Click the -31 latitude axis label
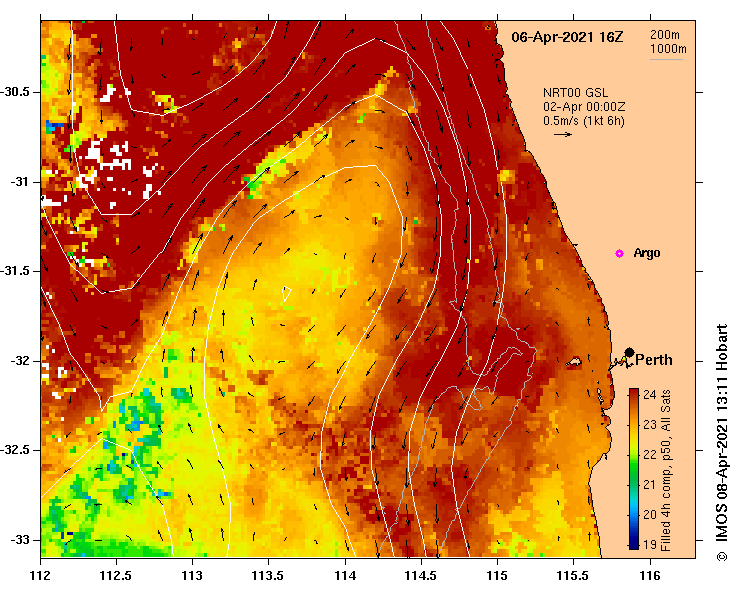739x592 pixels. [19, 182]
